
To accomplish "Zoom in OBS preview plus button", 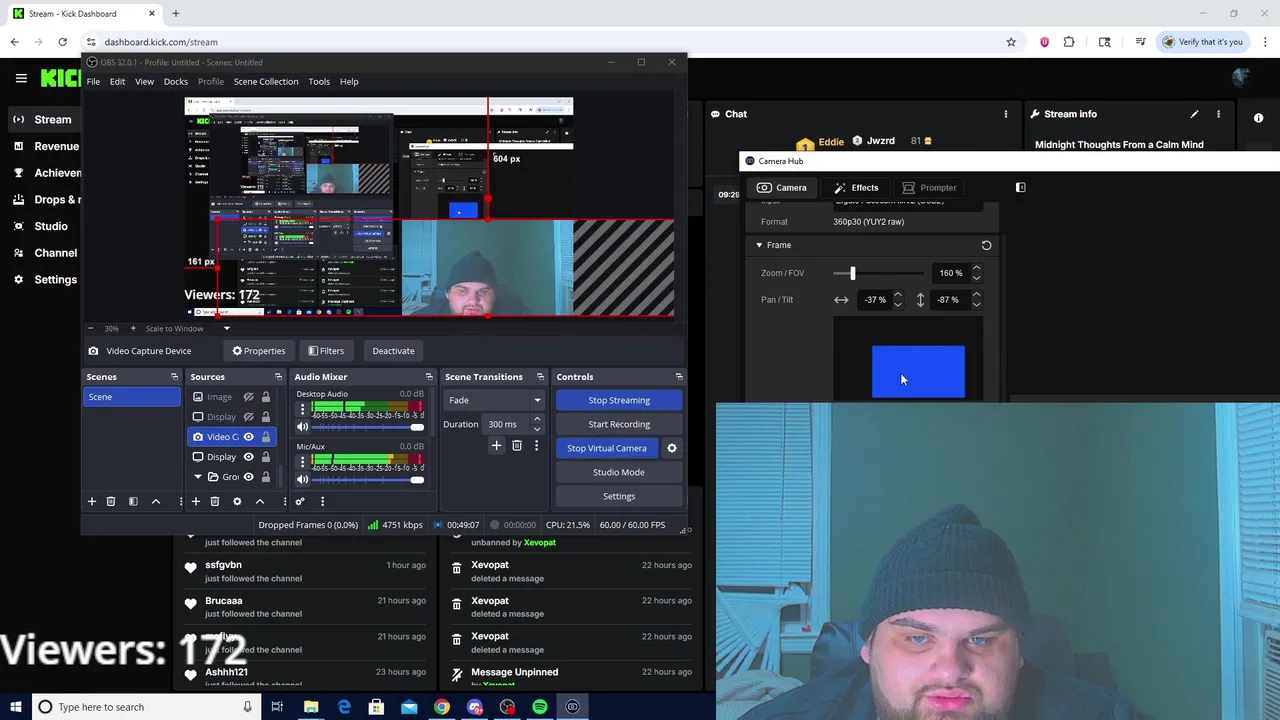I will [133, 328].
